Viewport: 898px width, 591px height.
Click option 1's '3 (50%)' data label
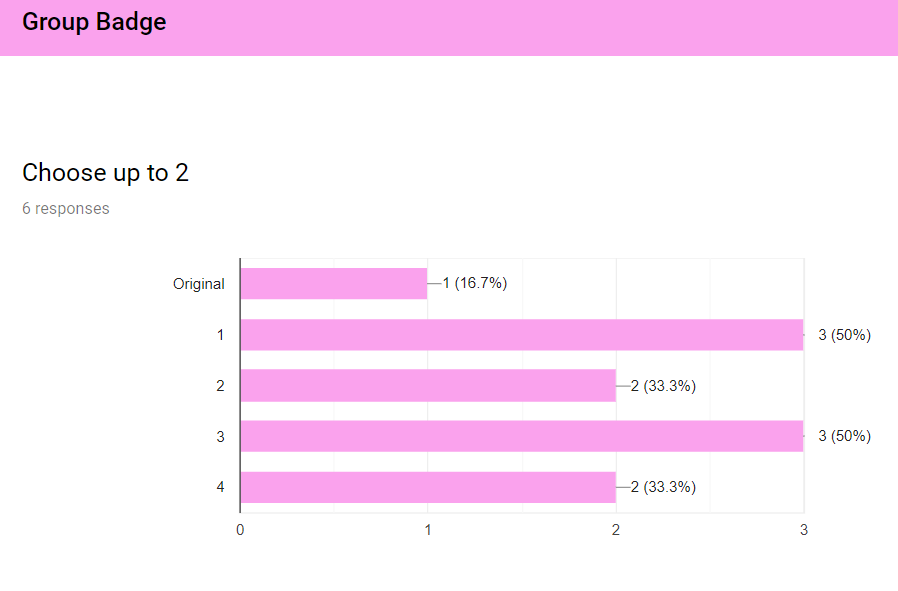click(844, 335)
